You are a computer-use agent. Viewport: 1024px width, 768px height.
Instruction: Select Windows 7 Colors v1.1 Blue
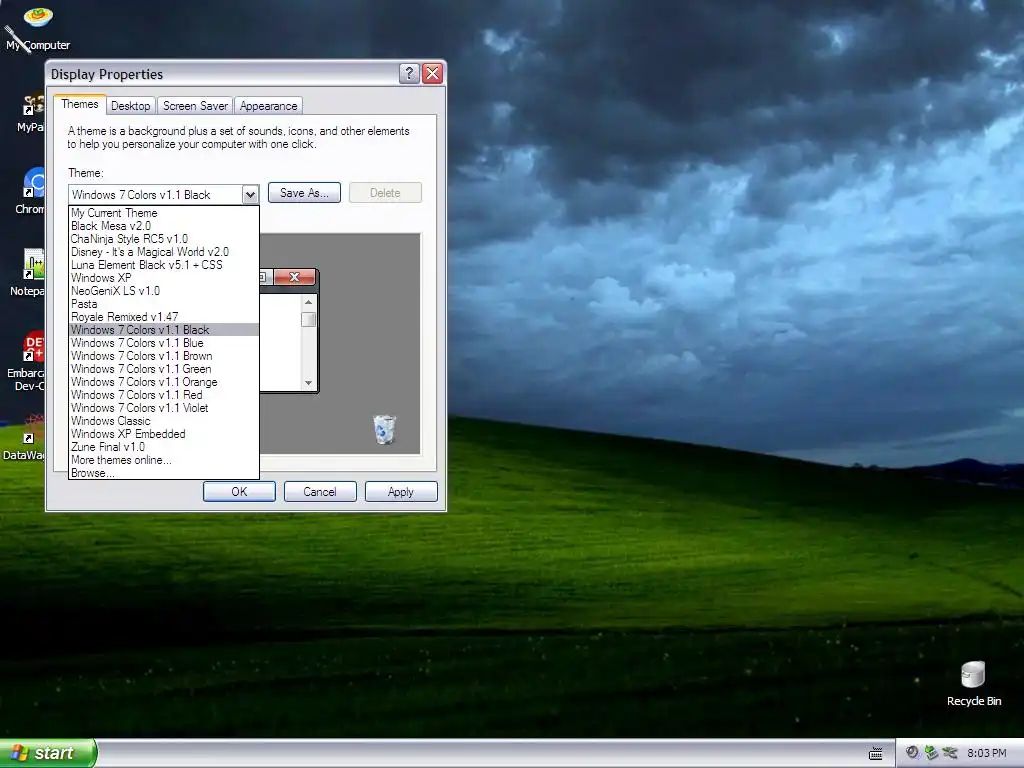tap(164, 343)
